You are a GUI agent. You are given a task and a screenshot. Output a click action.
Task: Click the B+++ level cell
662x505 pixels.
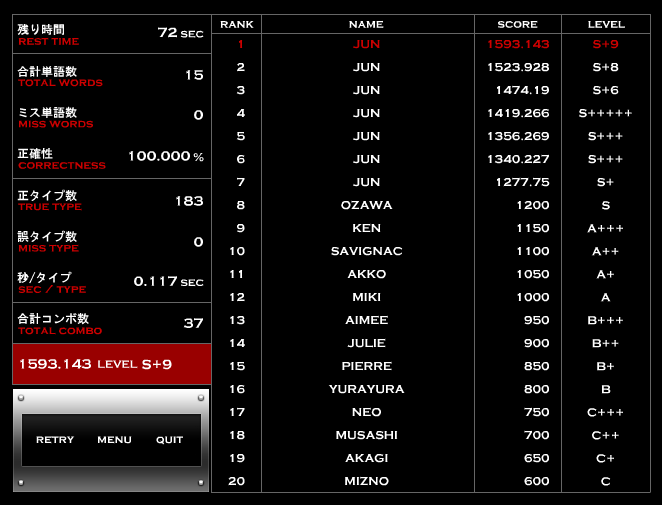pyautogui.click(x=605, y=320)
